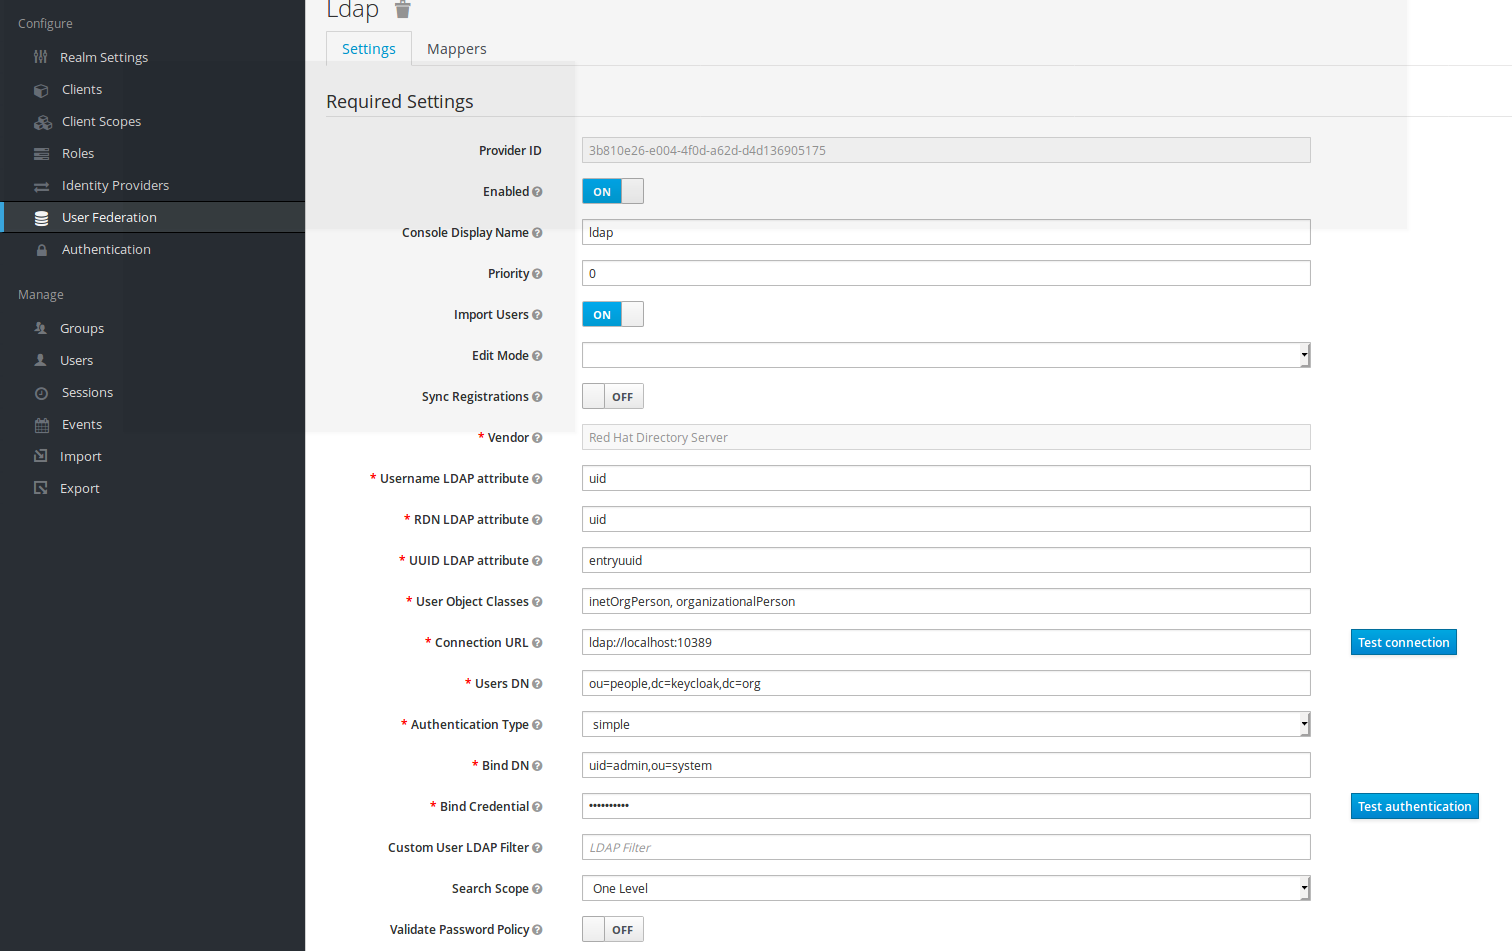Select the Events sidebar item
The width and height of the screenshot is (1512, 951).
(x=80, y=424)
